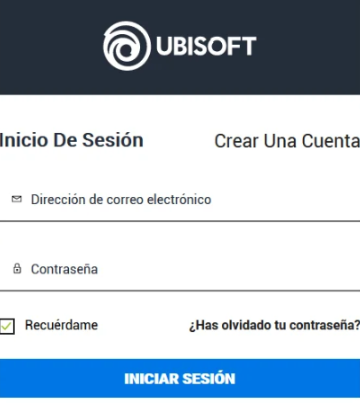Click the Recuérdame label text
This screenshot has width=360, height=411.
[61, 325]
